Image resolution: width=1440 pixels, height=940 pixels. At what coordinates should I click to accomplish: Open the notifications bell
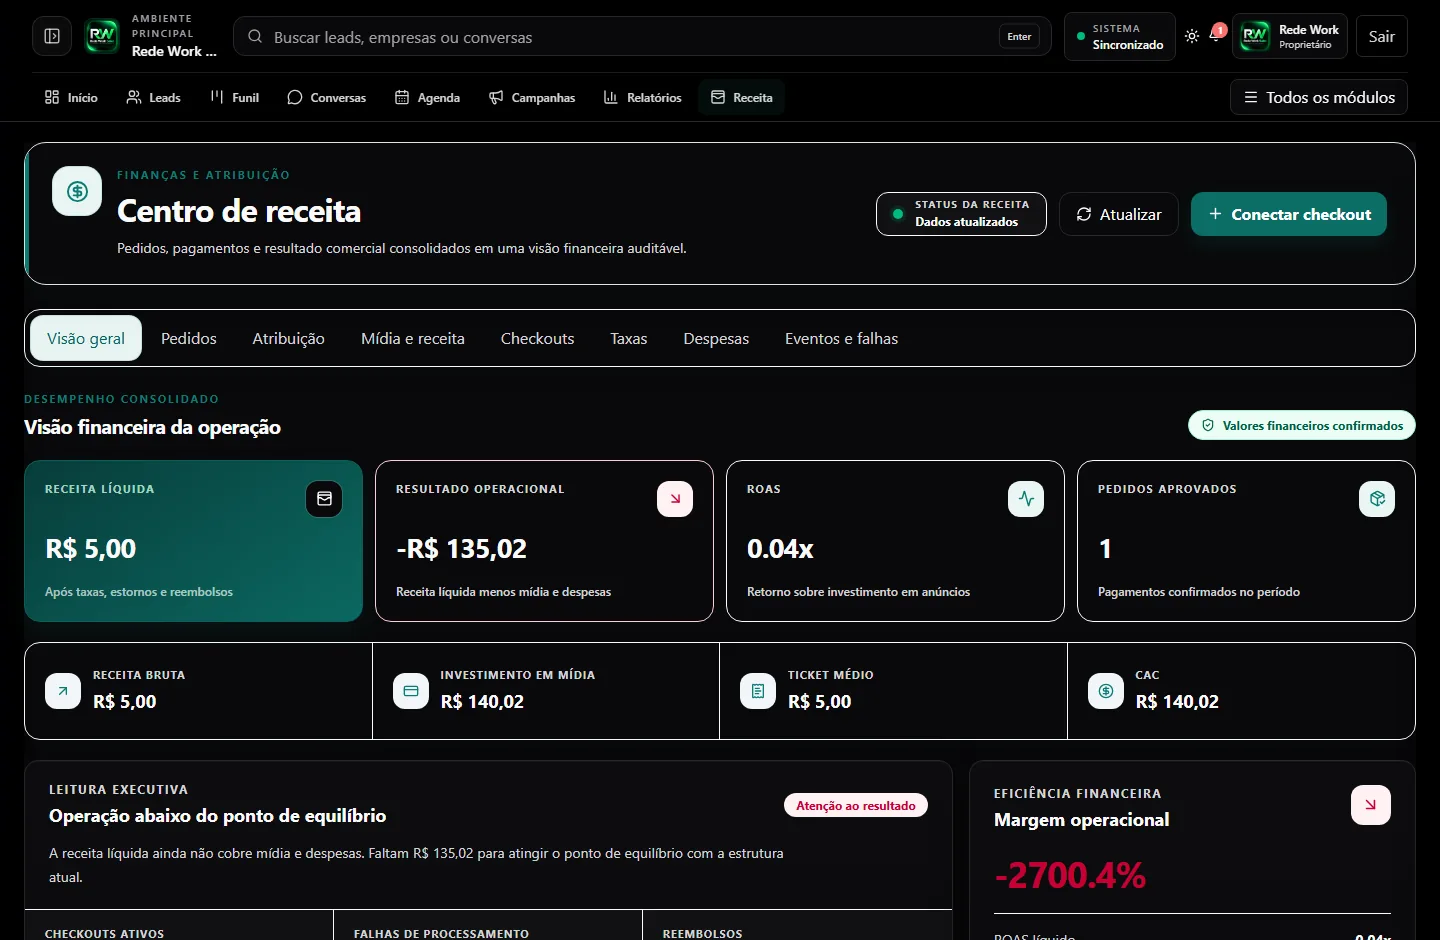coord(1216,34)
